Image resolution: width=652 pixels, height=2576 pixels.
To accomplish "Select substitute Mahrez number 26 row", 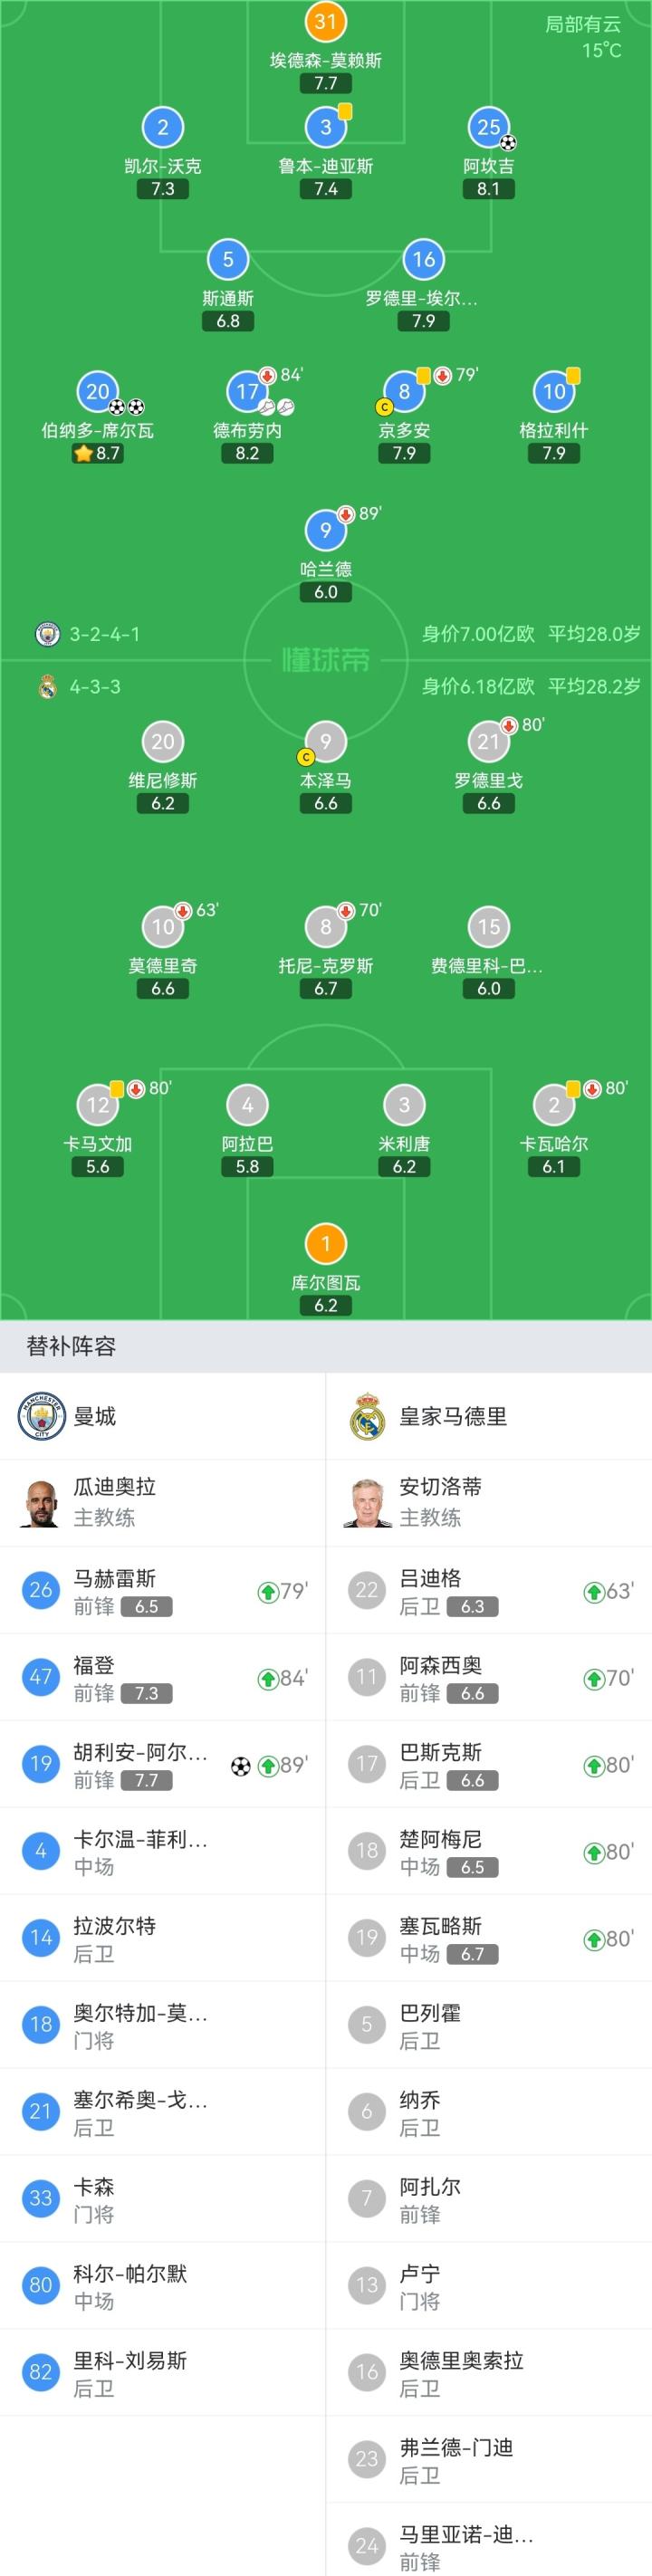I will (163, 1590).
